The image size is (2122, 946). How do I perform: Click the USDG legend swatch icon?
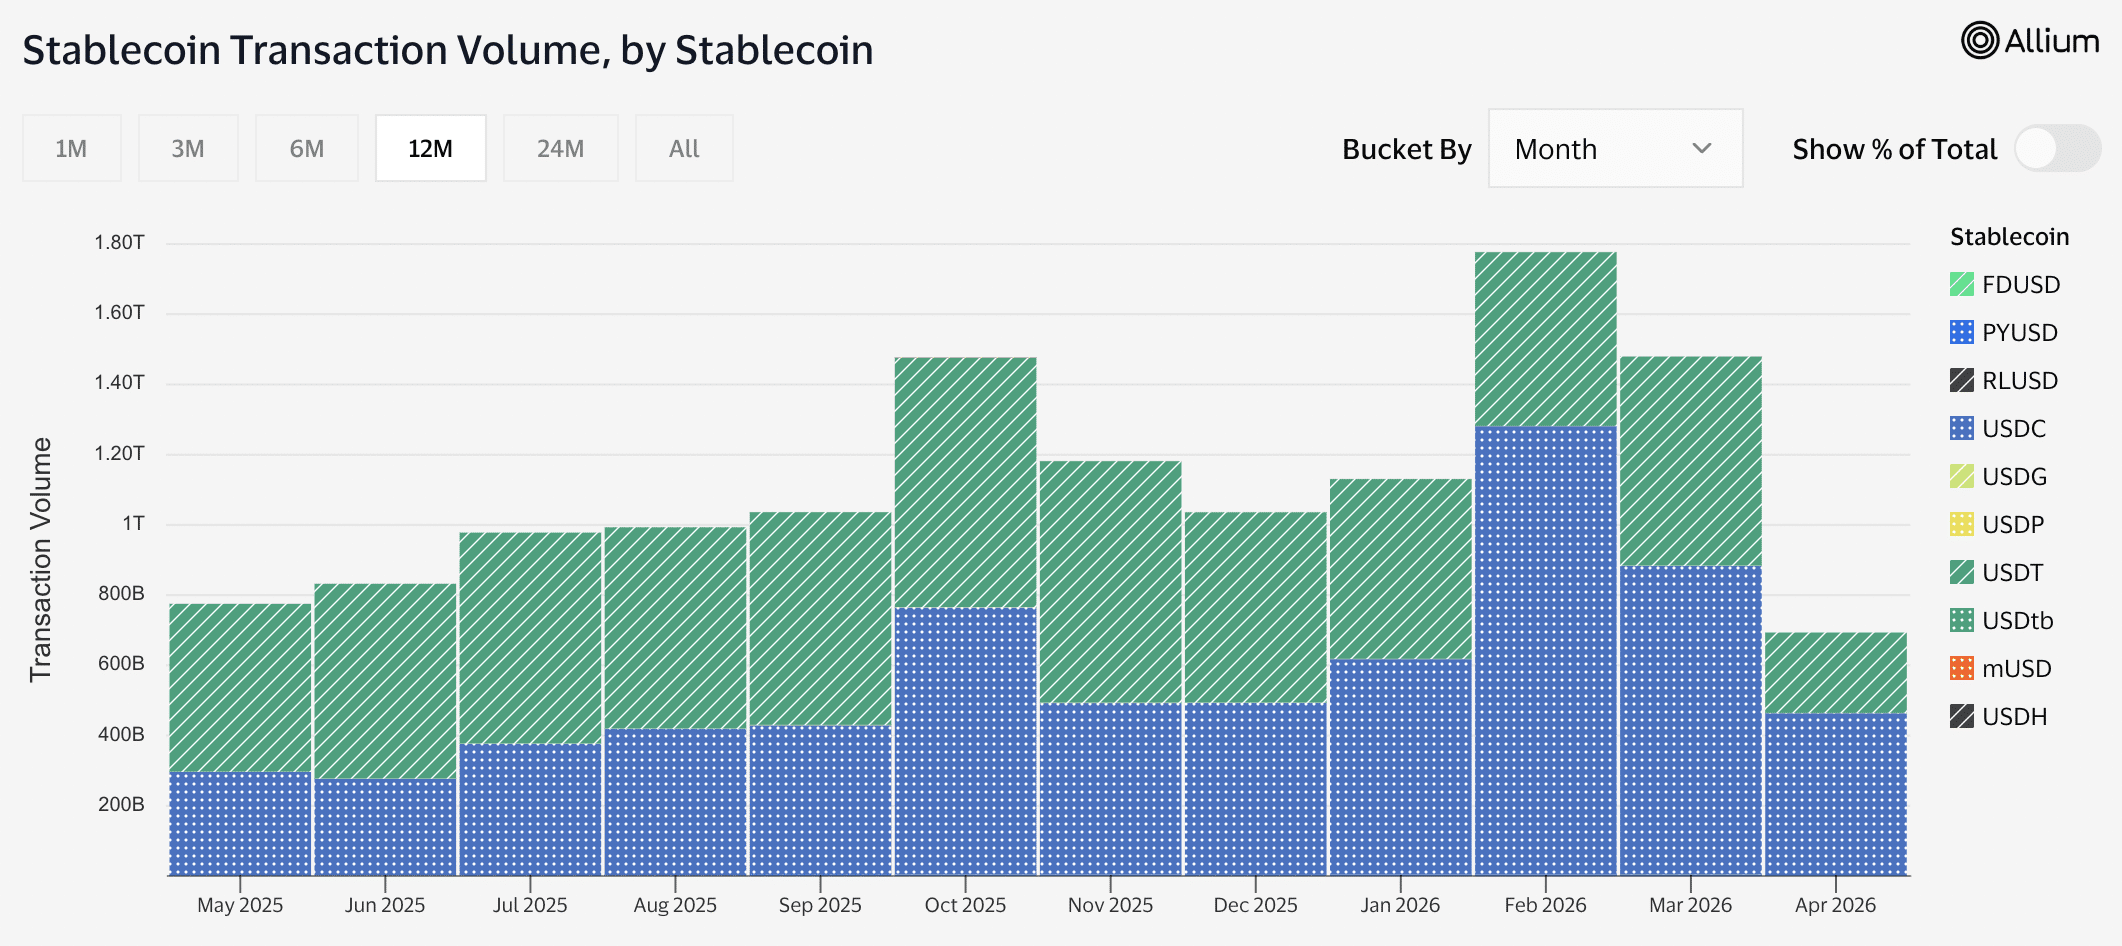(1961, 477)
